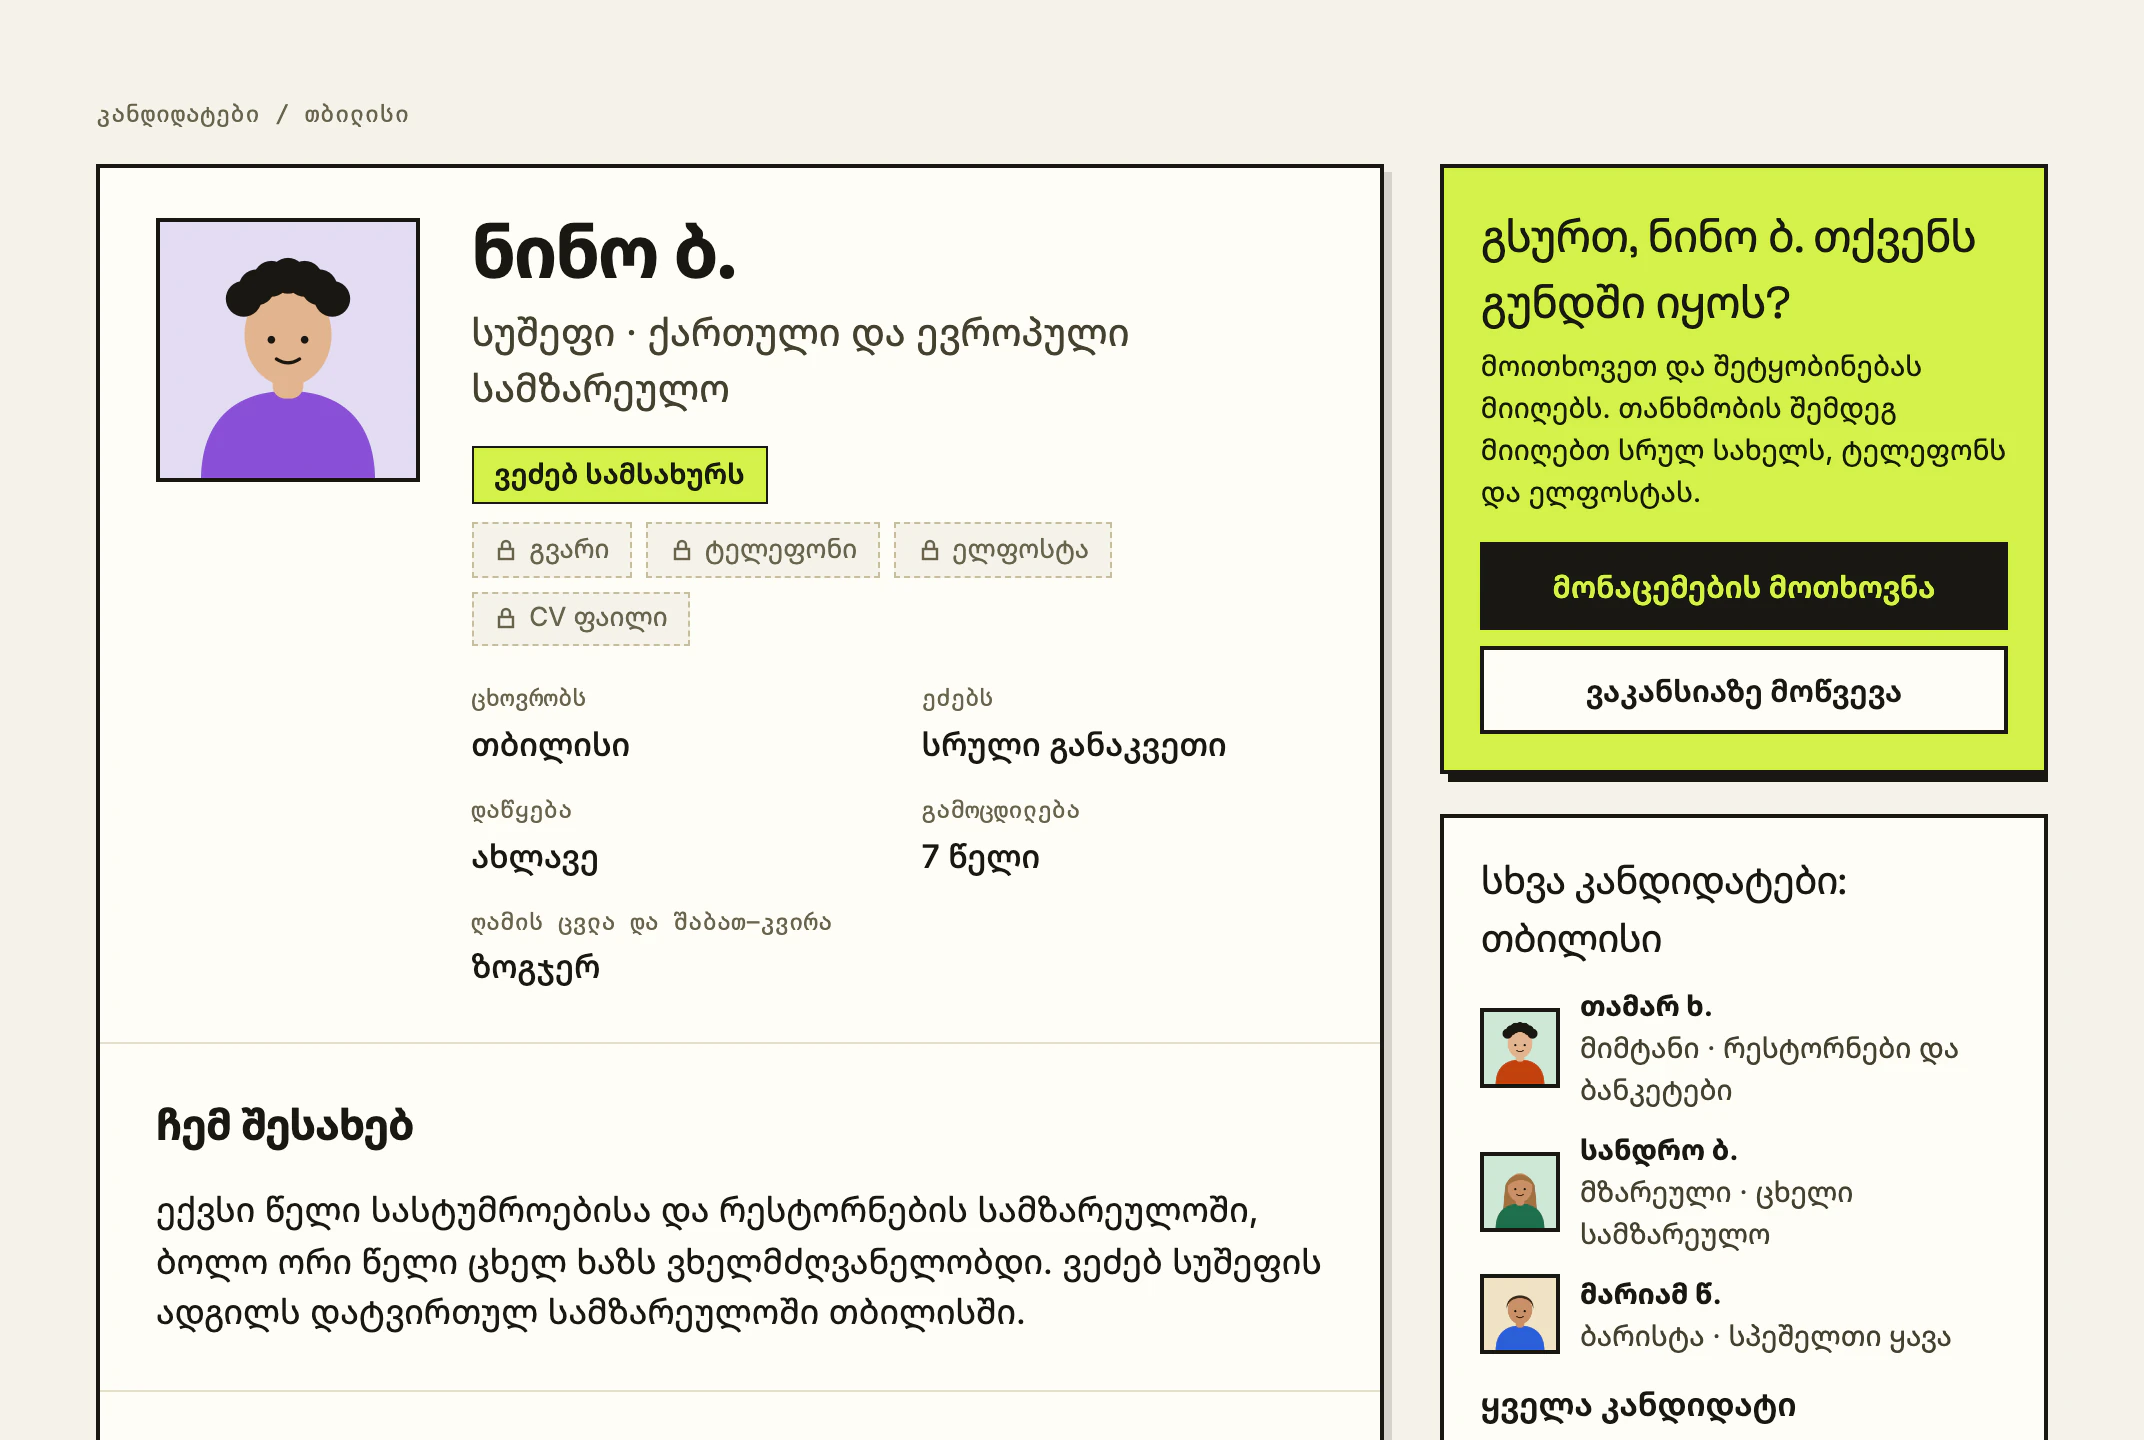Click მიმტანი · რესტორნები და ბანკეტები description

point(1768,1069)
